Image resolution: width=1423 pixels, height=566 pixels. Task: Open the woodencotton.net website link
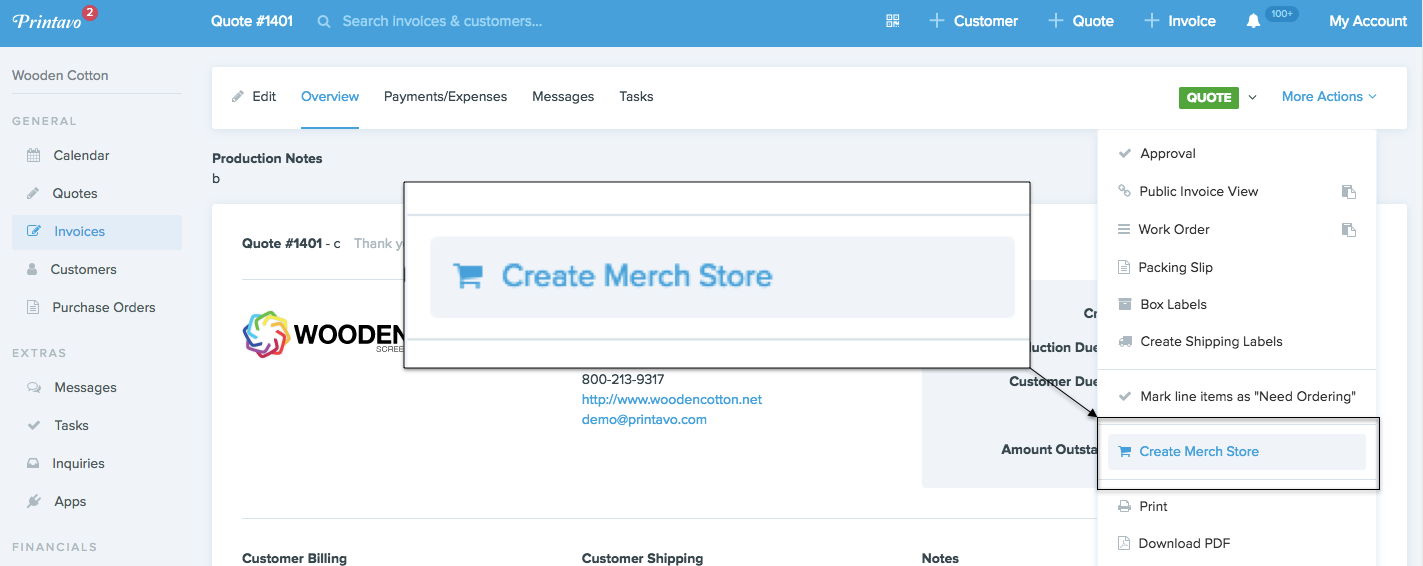tap(672, 399)
